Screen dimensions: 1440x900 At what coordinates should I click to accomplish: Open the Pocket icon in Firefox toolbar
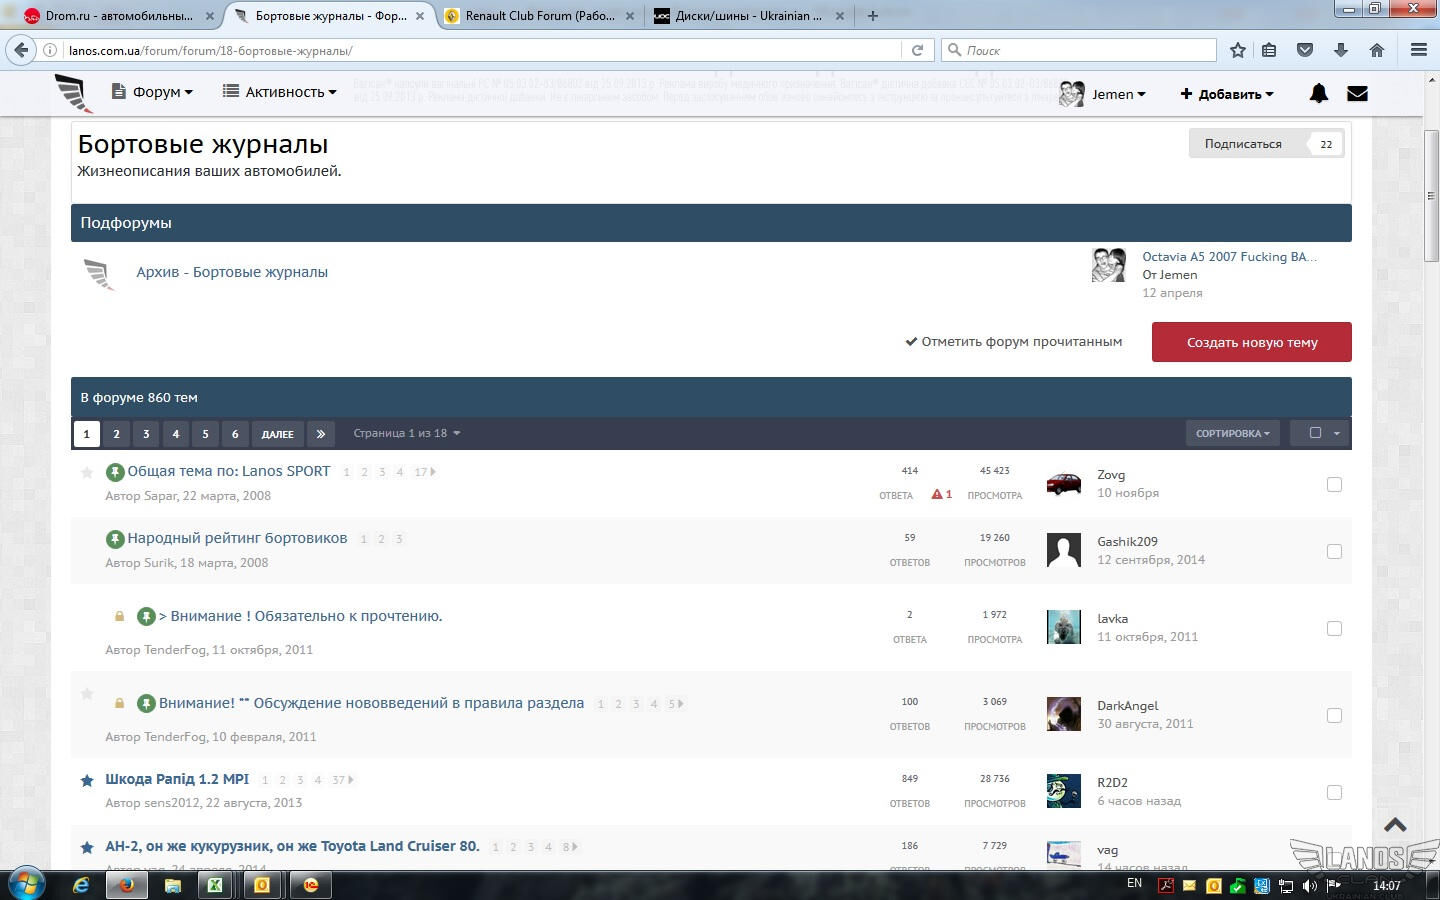(1305, 50)
